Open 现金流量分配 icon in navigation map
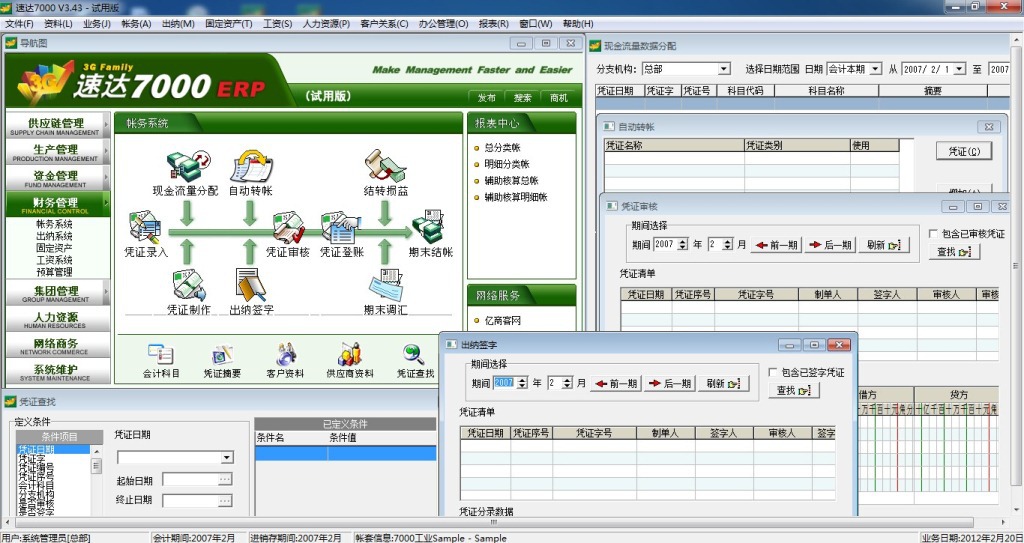This screenshot has width=1024, height=543. [x=188, y=167]
